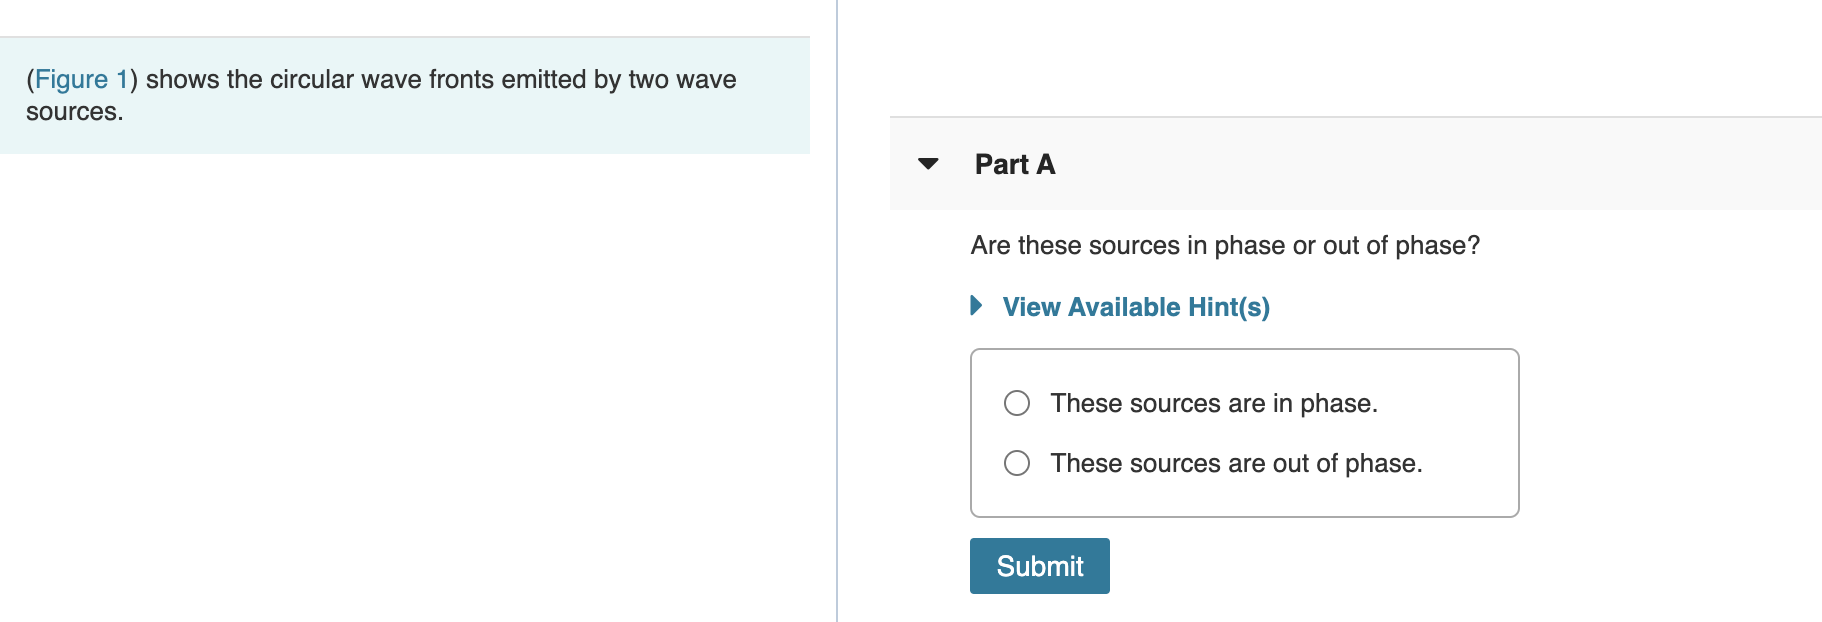This screenshot has width=1822, height=622.
Task: Collapse the Part A section arrow
Action: point(928,164)
